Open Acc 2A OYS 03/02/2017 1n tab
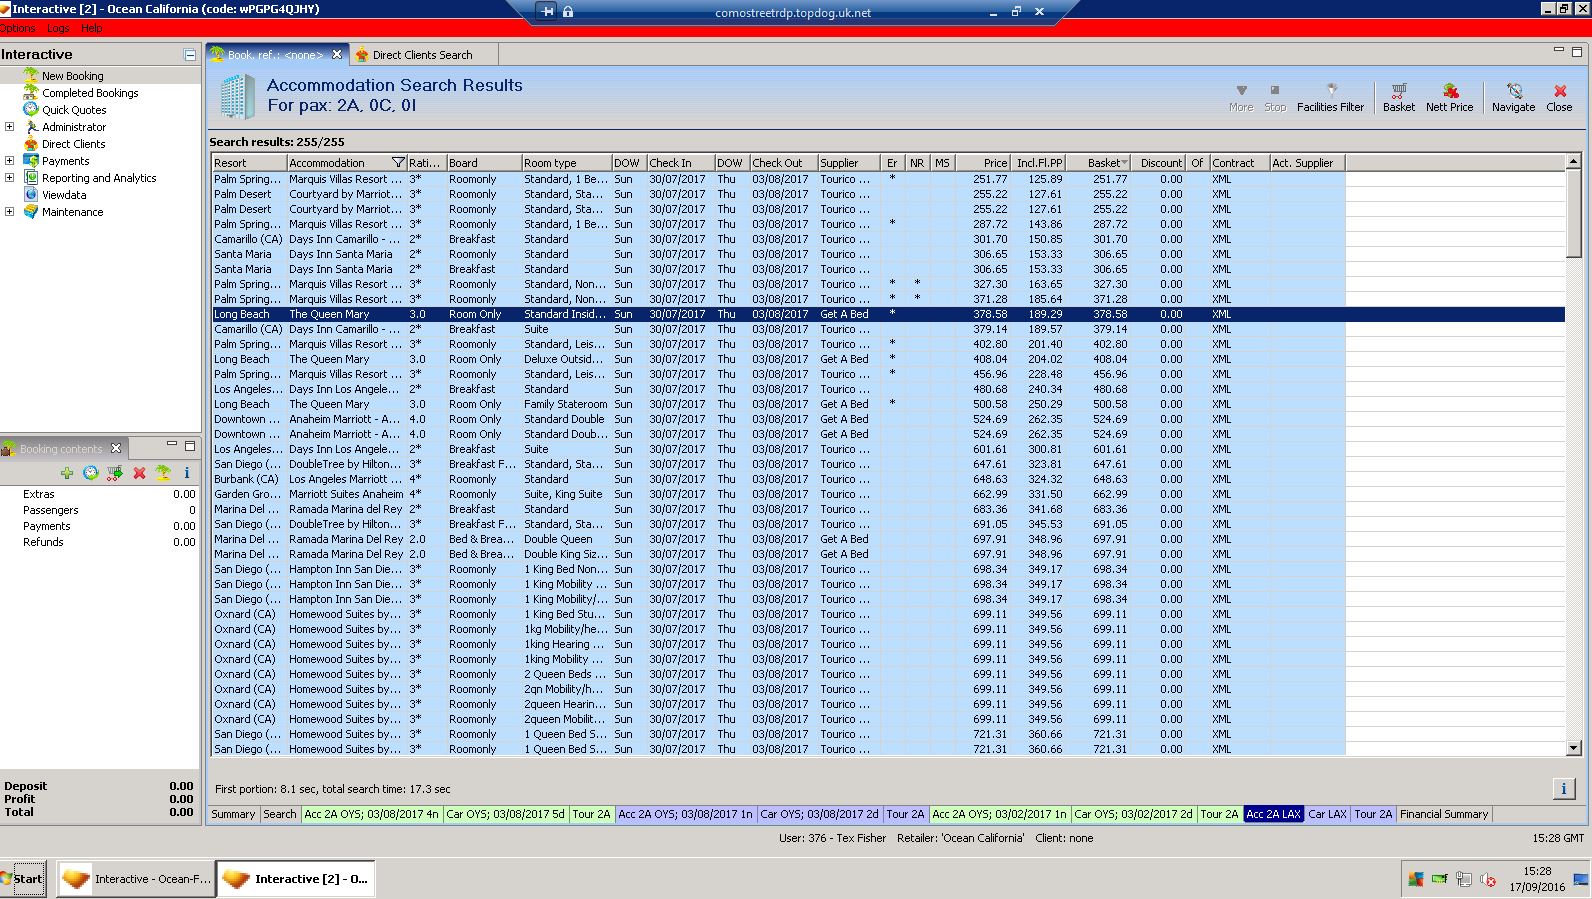 tap(999, 814)
